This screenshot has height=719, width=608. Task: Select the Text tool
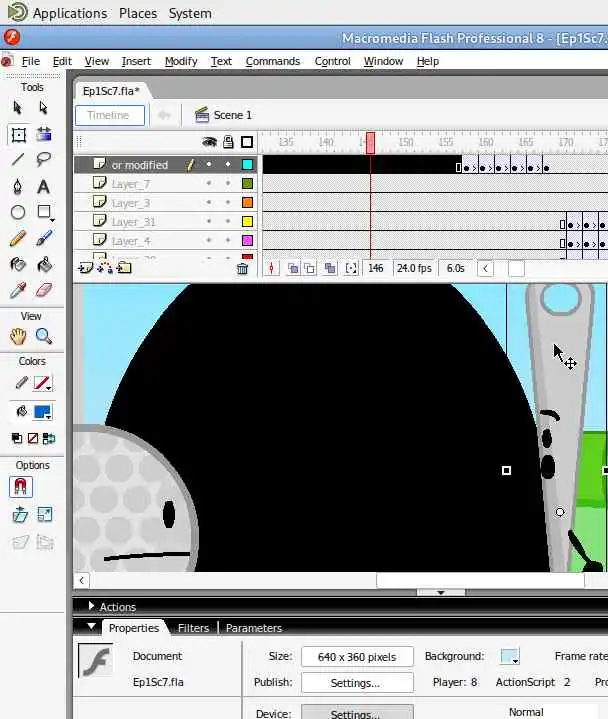[x=44, y=187]
